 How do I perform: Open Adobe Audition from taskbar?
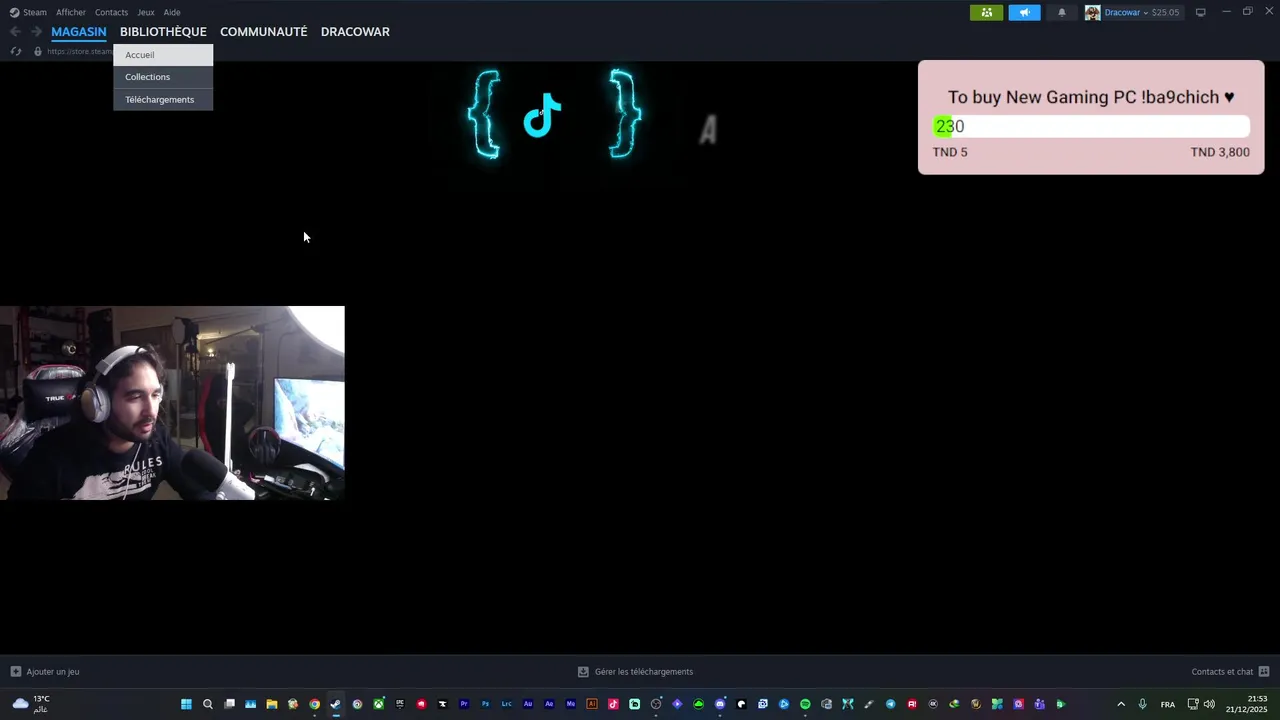coord(528,704)
